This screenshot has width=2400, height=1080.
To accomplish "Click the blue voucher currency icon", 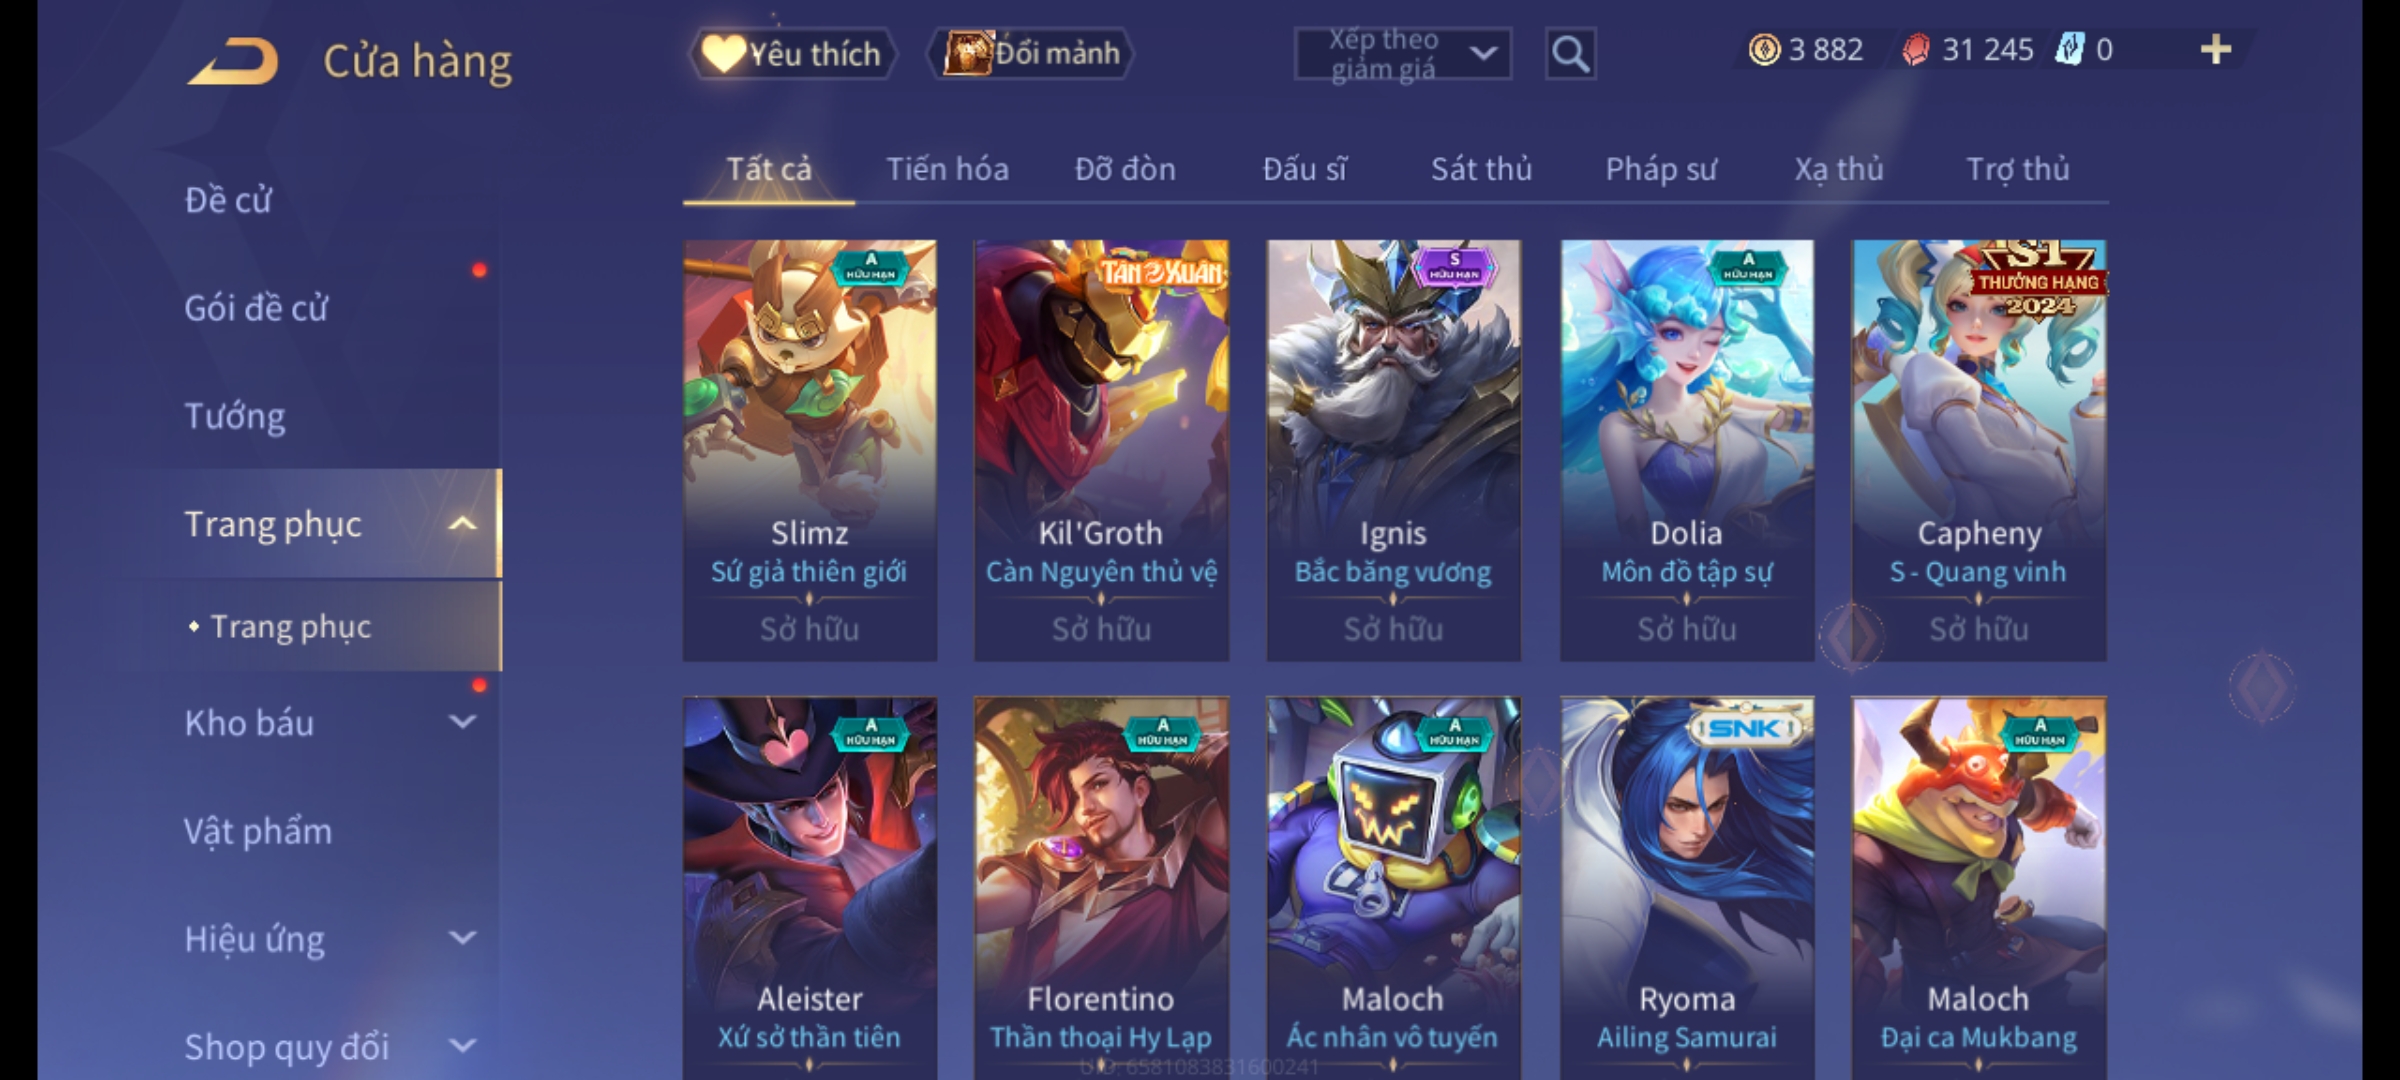I will coord(2069,49).
